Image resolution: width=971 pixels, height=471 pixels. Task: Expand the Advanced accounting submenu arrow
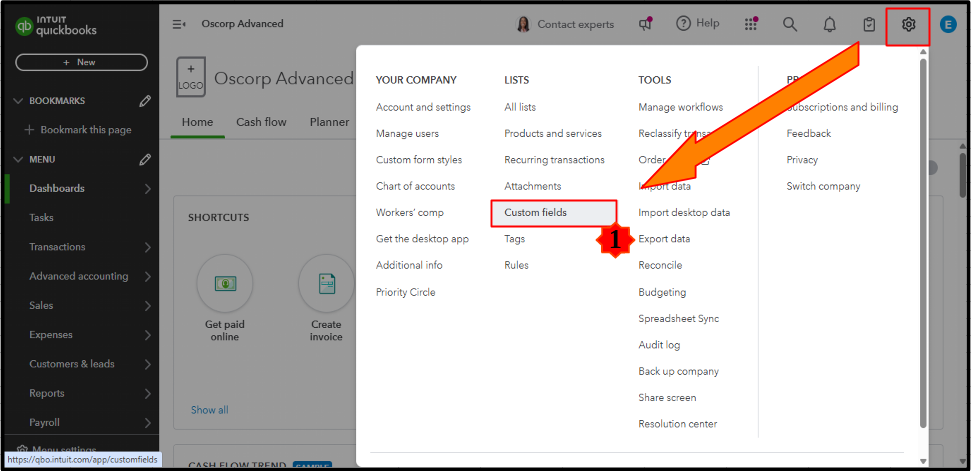click(x=147, y=277)
